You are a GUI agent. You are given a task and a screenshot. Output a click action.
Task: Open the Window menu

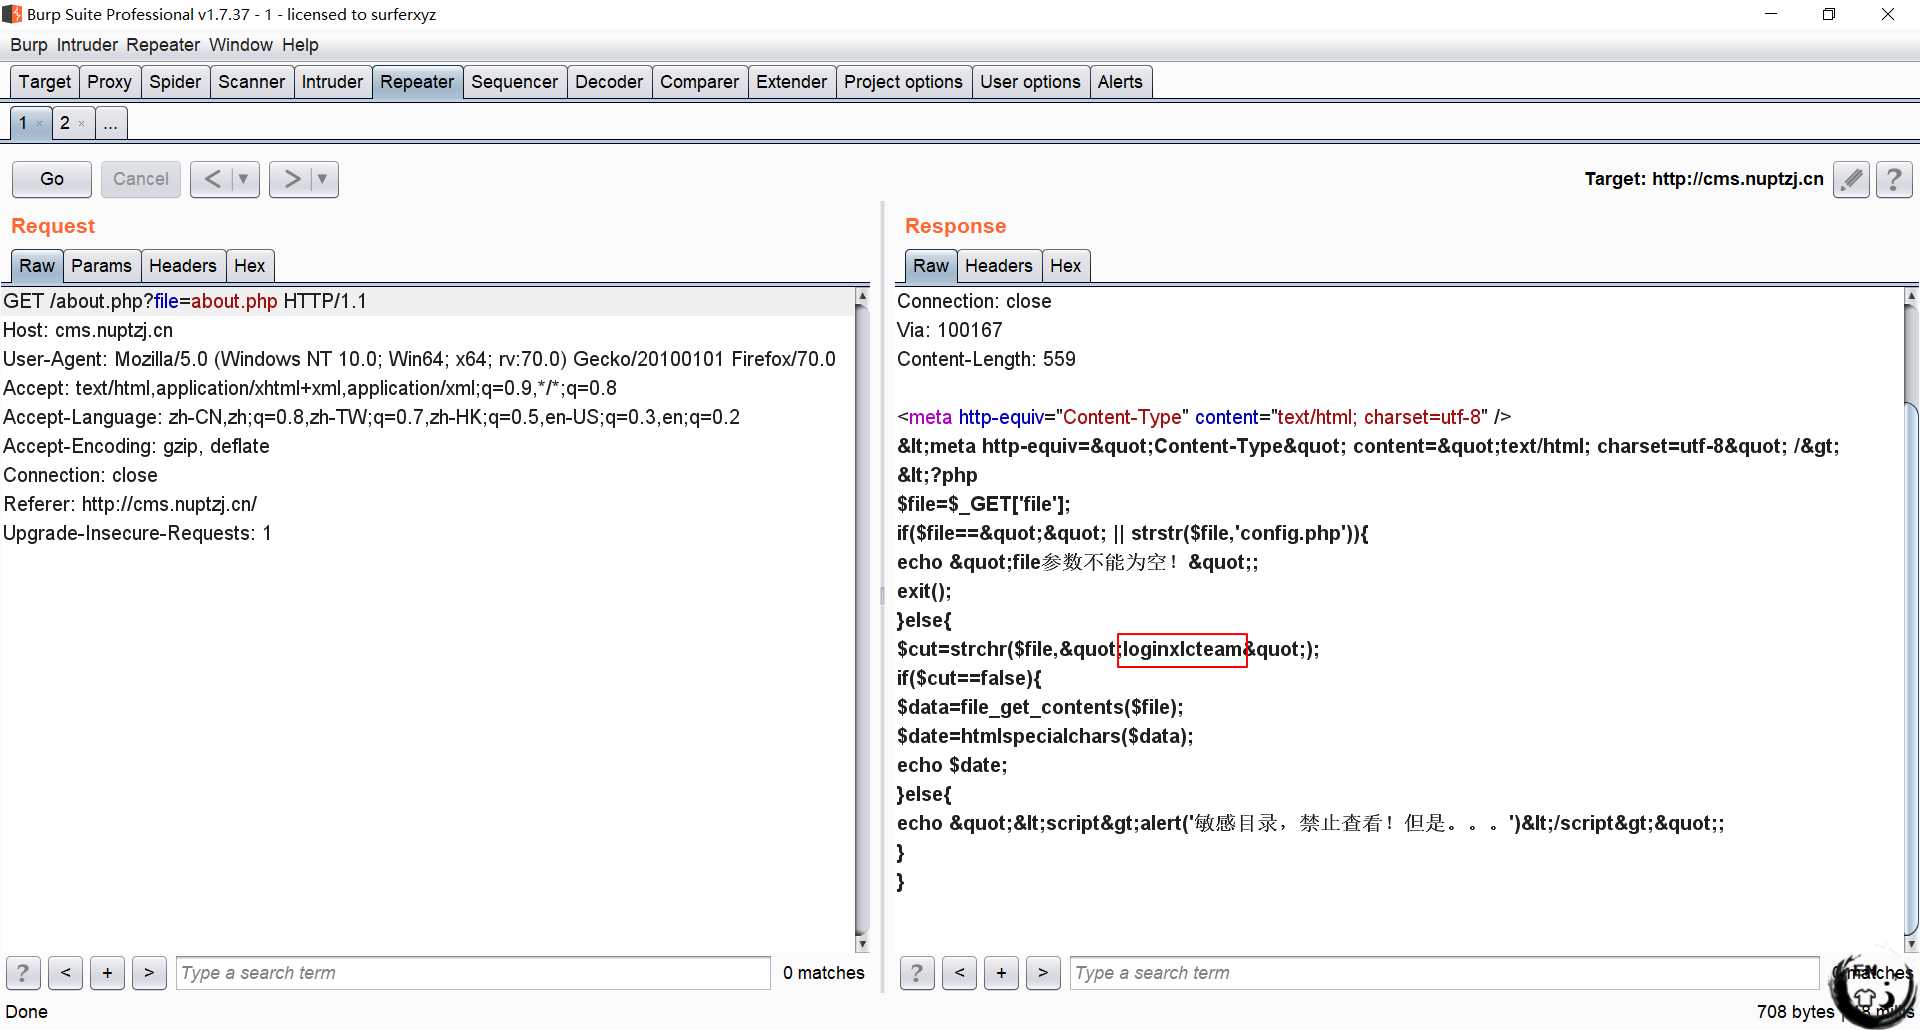coord(241,45)
